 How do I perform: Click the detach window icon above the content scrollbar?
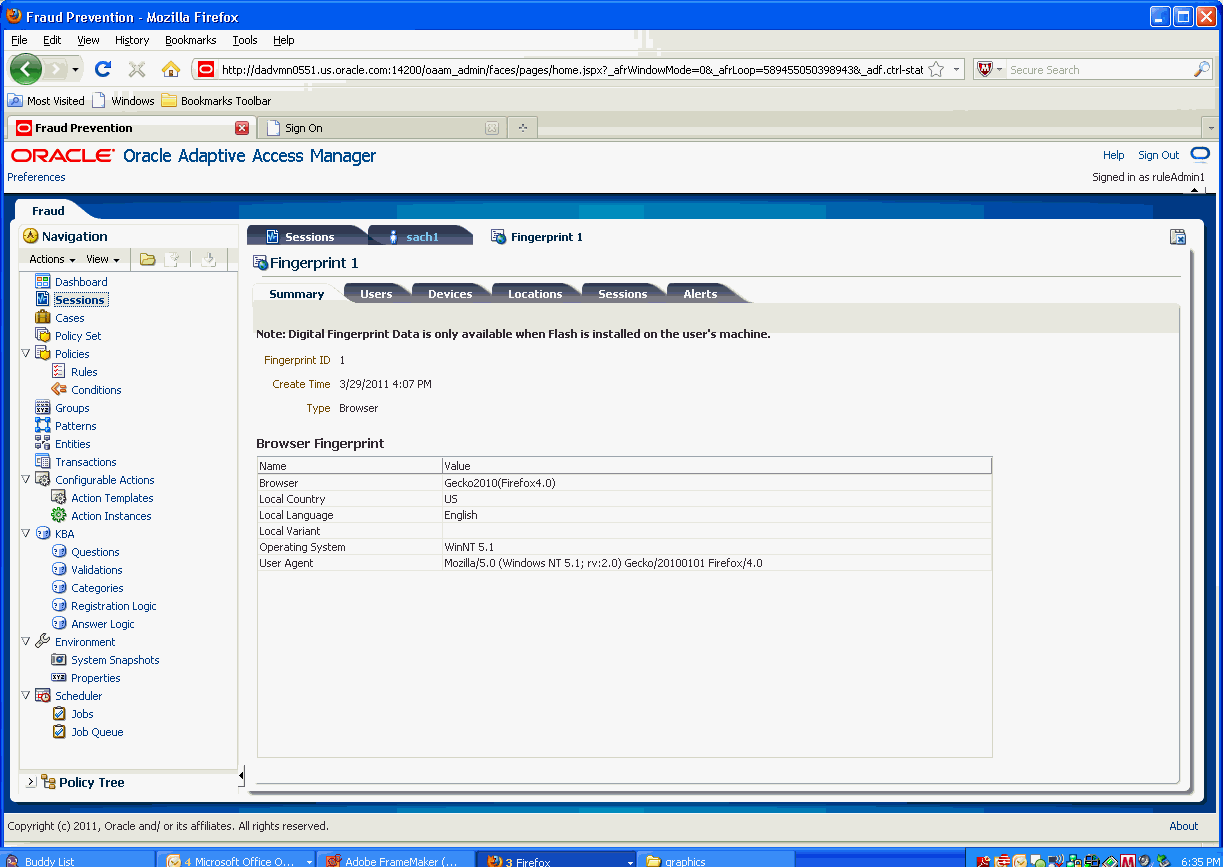(1178, 237)
